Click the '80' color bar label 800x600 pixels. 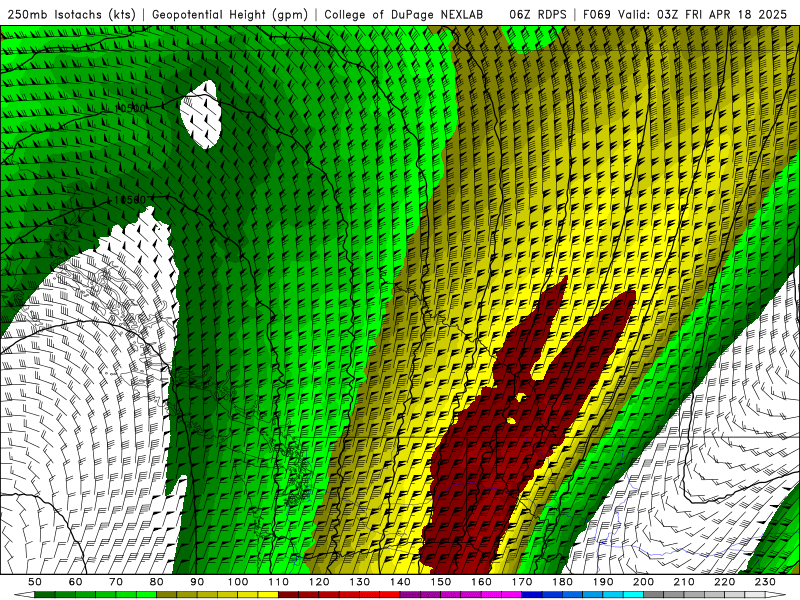156,582
